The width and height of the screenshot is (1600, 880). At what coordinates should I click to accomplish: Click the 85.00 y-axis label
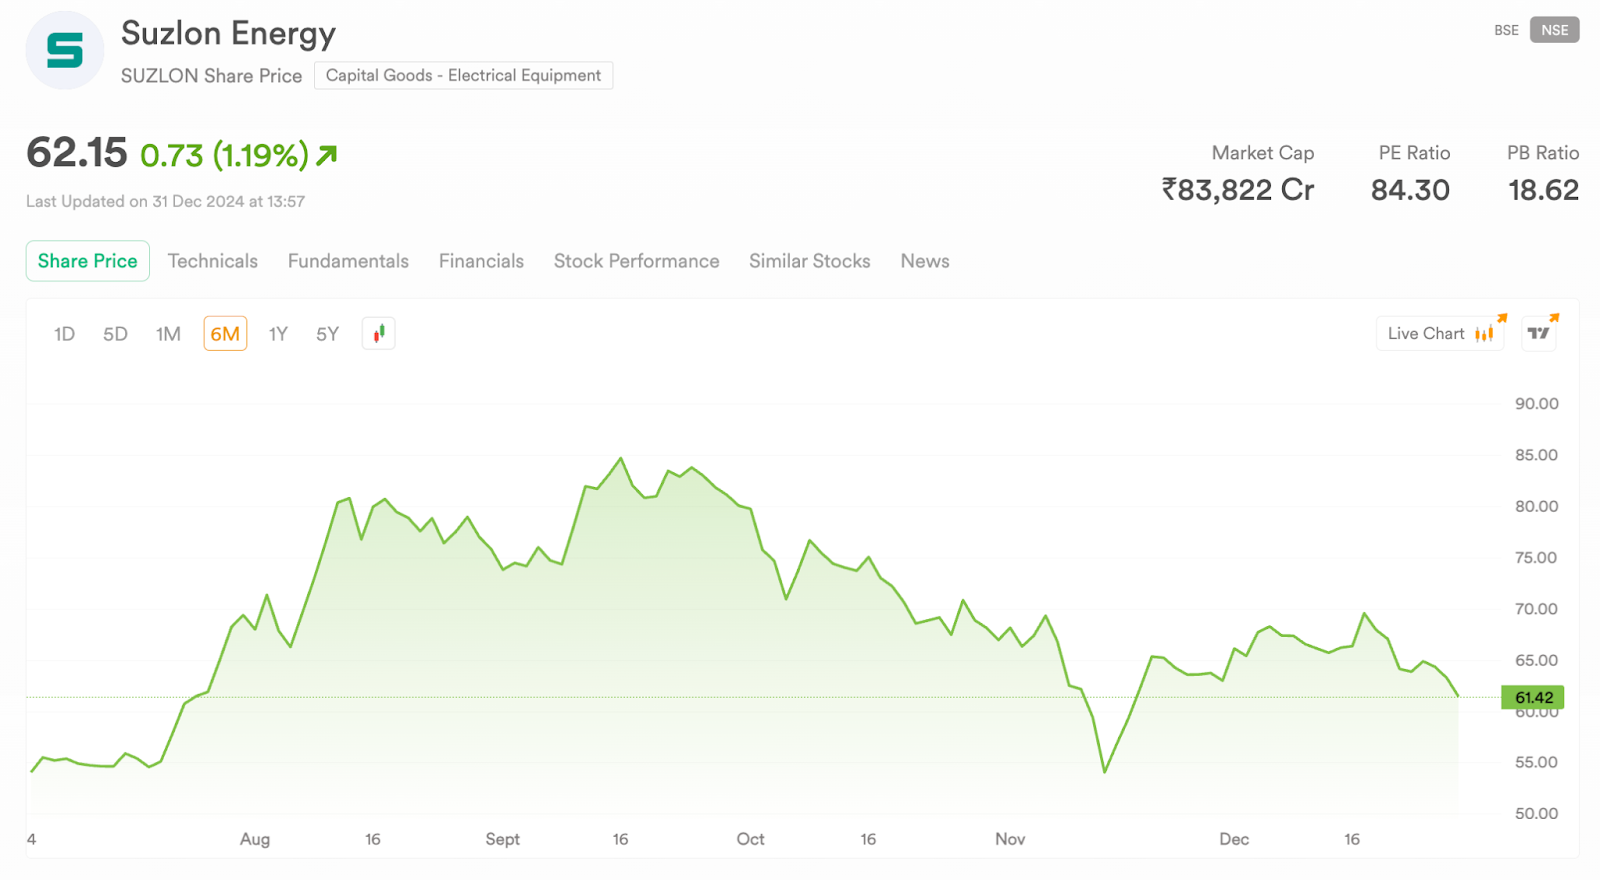tap(1536, 455)
